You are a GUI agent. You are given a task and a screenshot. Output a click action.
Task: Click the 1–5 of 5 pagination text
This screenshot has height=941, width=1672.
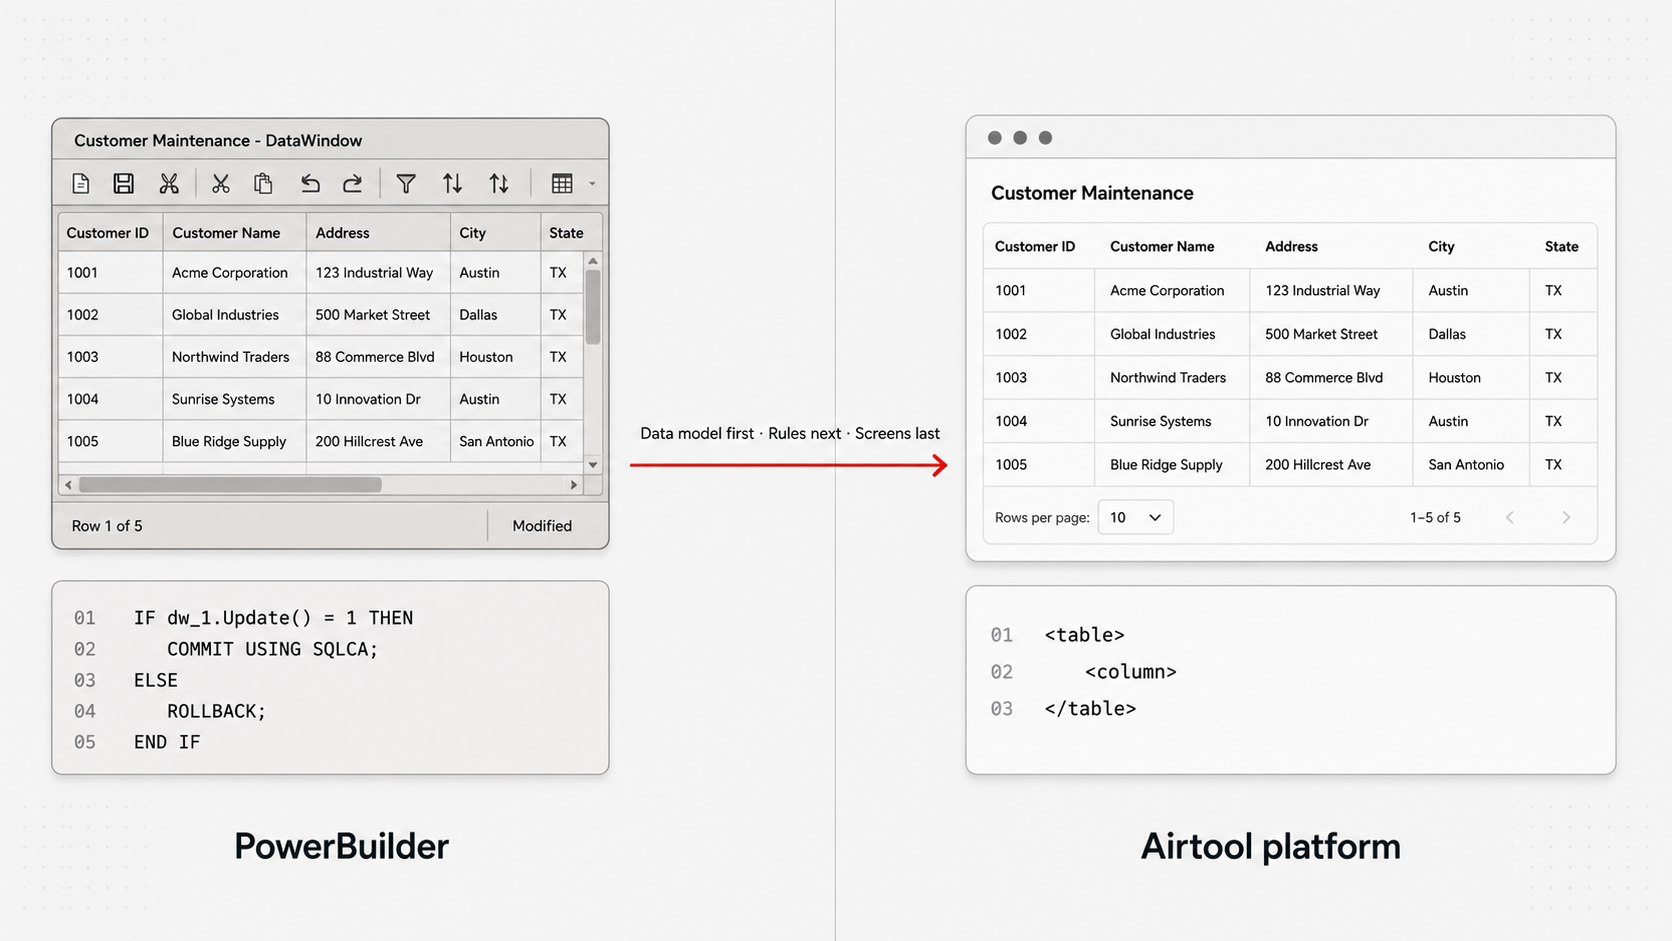coord(1435,517)
